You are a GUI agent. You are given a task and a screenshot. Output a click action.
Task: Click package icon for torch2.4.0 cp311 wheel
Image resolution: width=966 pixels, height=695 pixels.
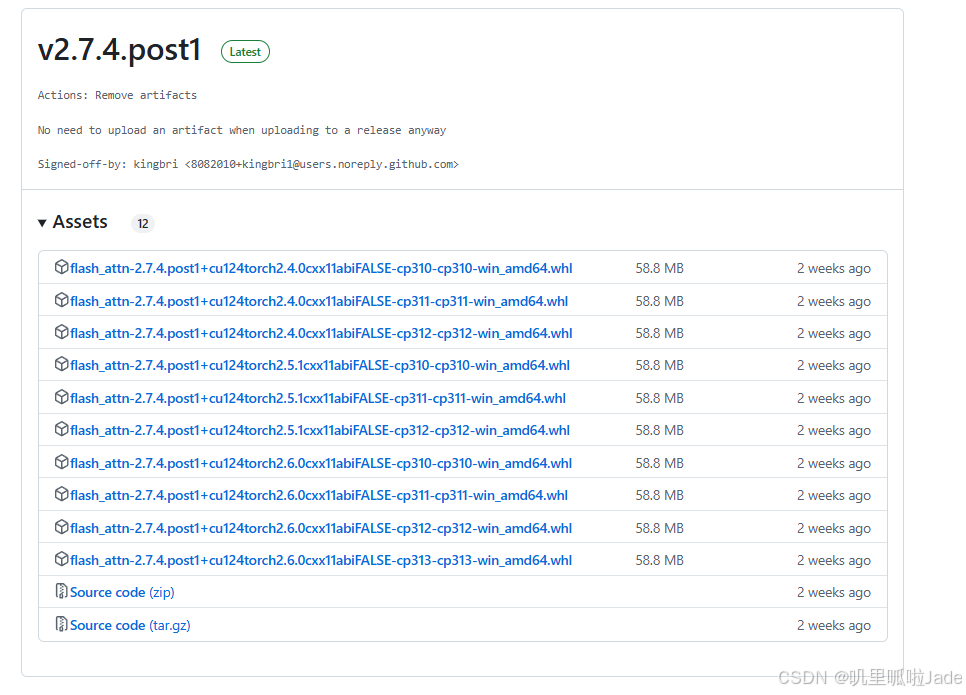(x=61, y=299)
